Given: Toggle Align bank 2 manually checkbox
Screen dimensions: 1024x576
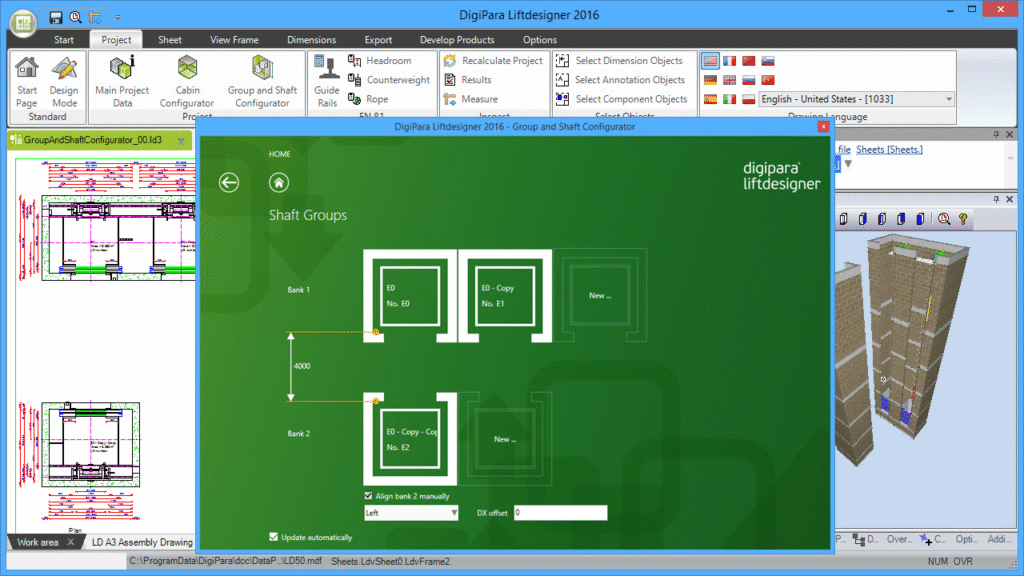Looking at the screenshot, I should click(x=368, y=496).
